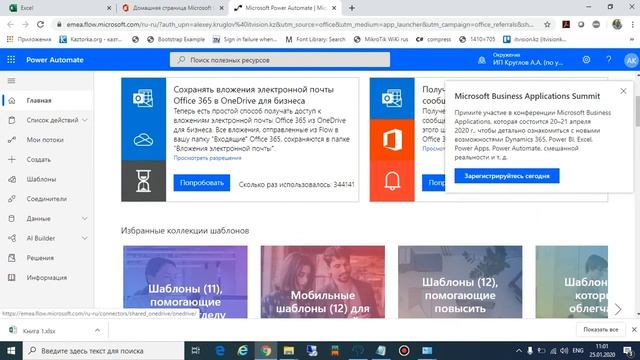This screenshot has width=640, height=360.
Task: Switch to the Excel browser tab
Action: [x=58, y=8]
